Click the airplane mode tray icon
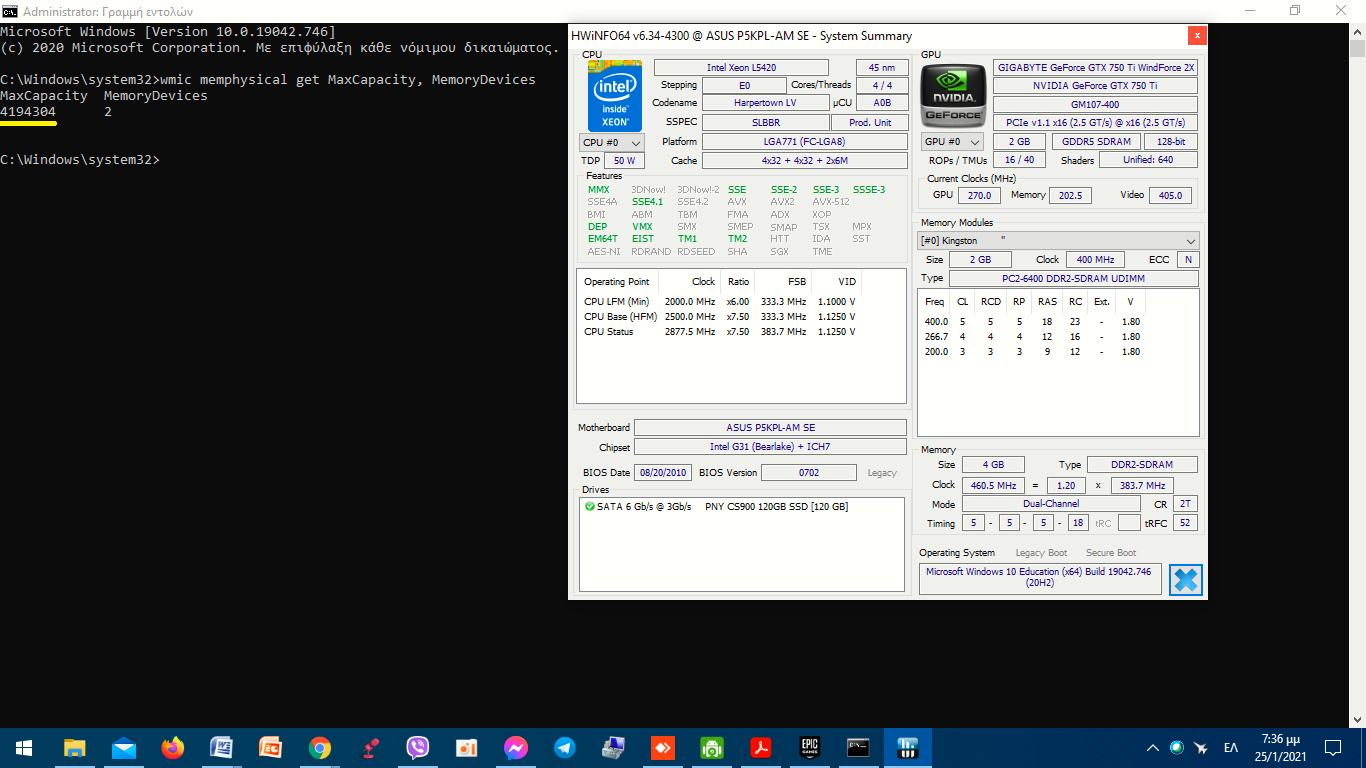The width and height of the screenshot is (1366, 768). 1201,747
